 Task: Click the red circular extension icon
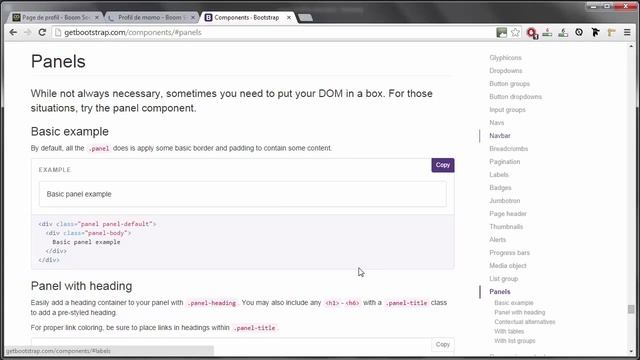click(532, 33)
